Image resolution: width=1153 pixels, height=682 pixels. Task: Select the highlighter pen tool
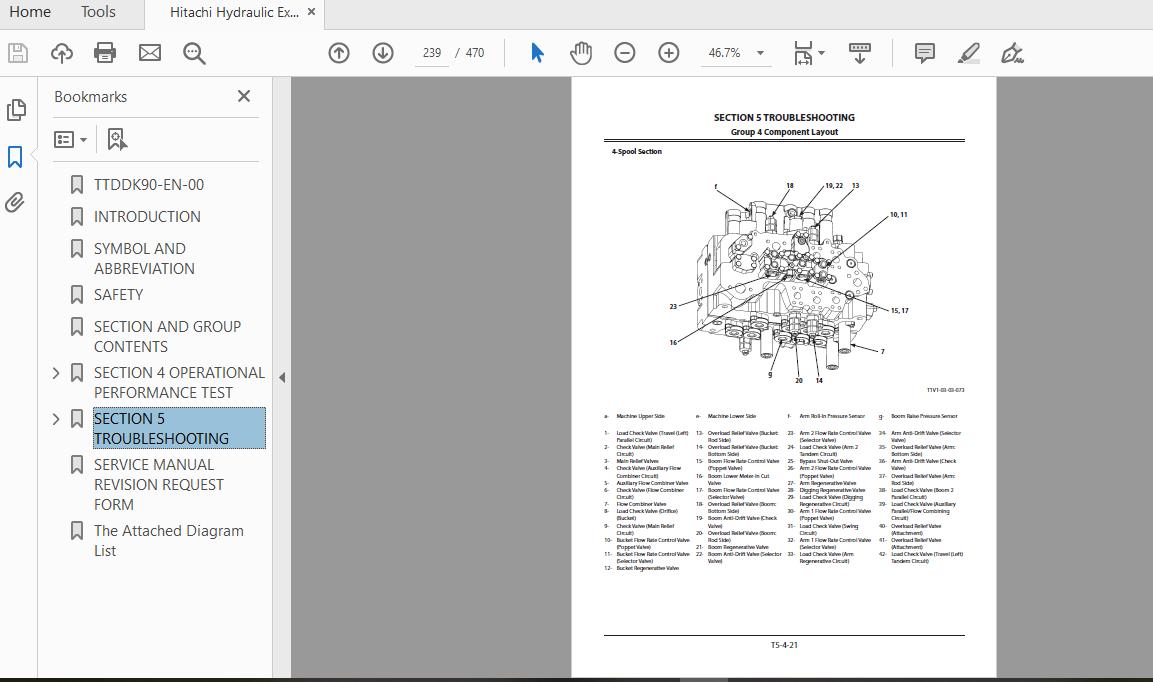pos(968,53)
